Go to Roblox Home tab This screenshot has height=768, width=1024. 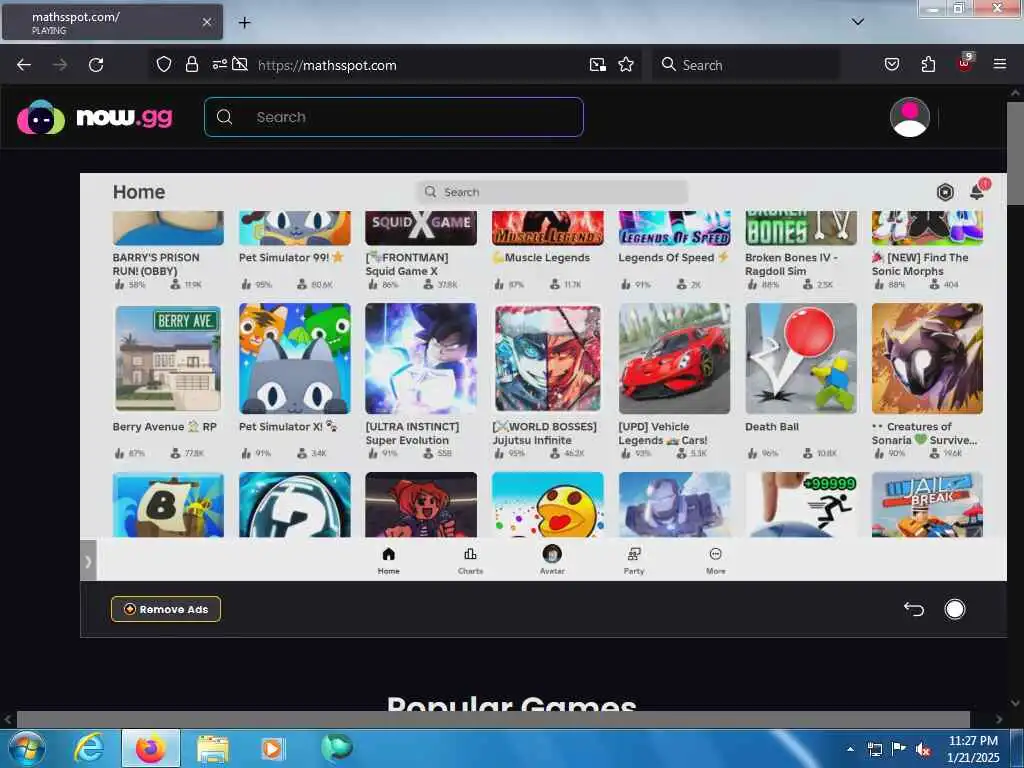(389, 561)
